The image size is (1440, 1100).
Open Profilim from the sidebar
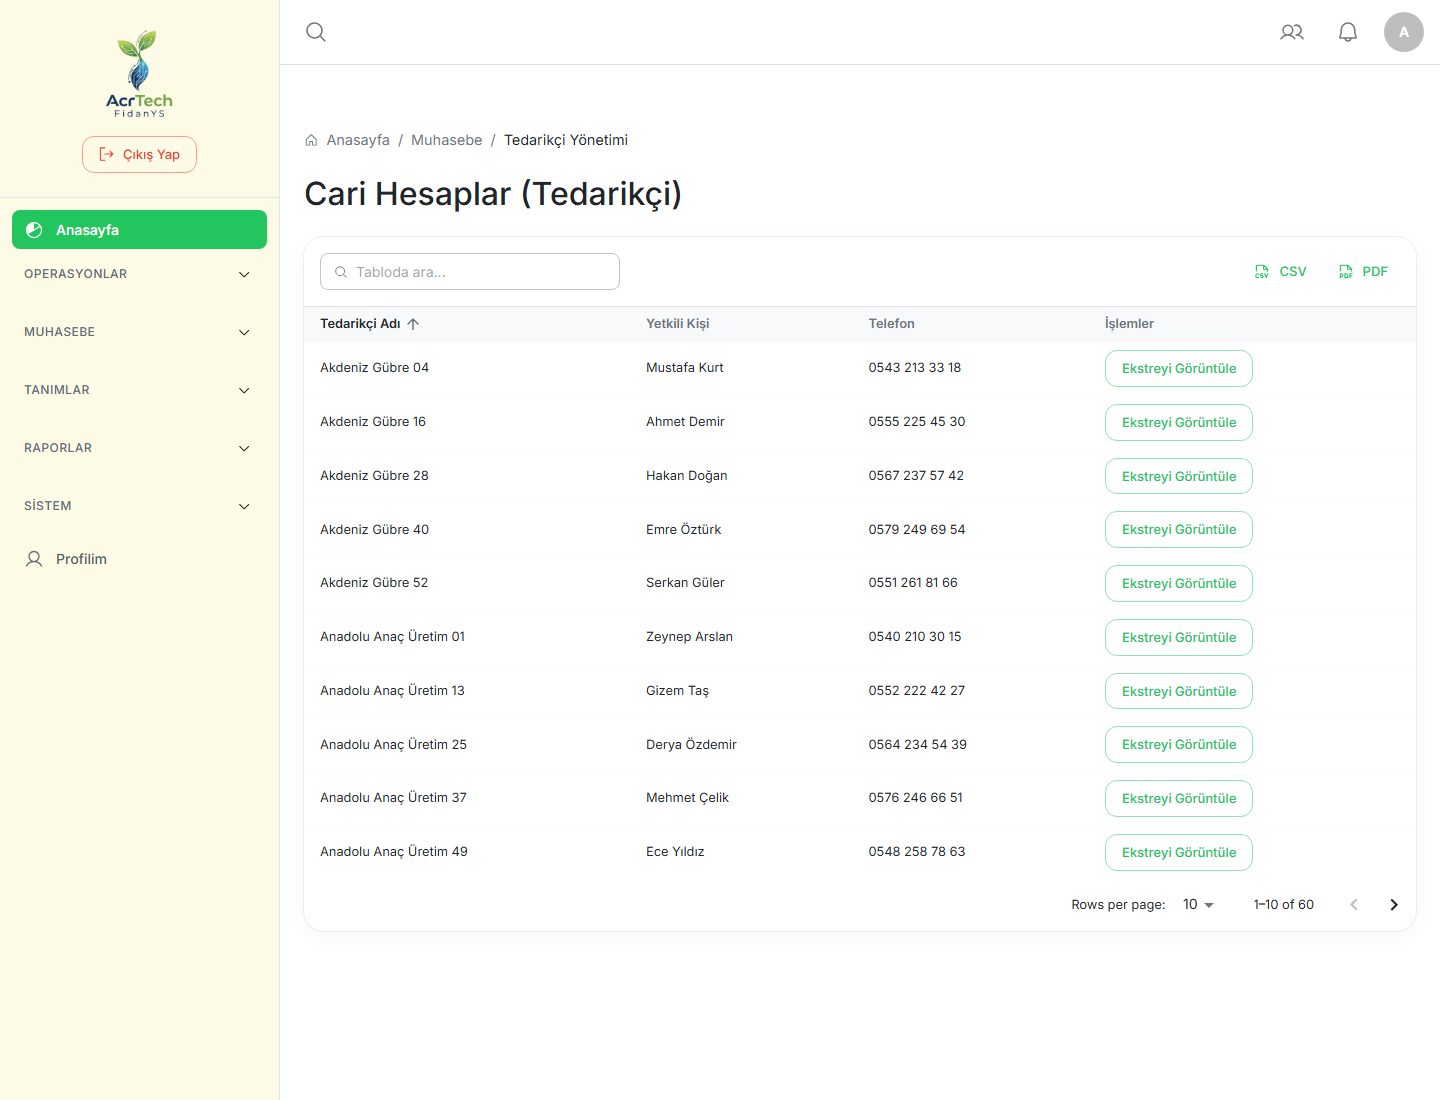pyautogui.click(x=139, y=559)
